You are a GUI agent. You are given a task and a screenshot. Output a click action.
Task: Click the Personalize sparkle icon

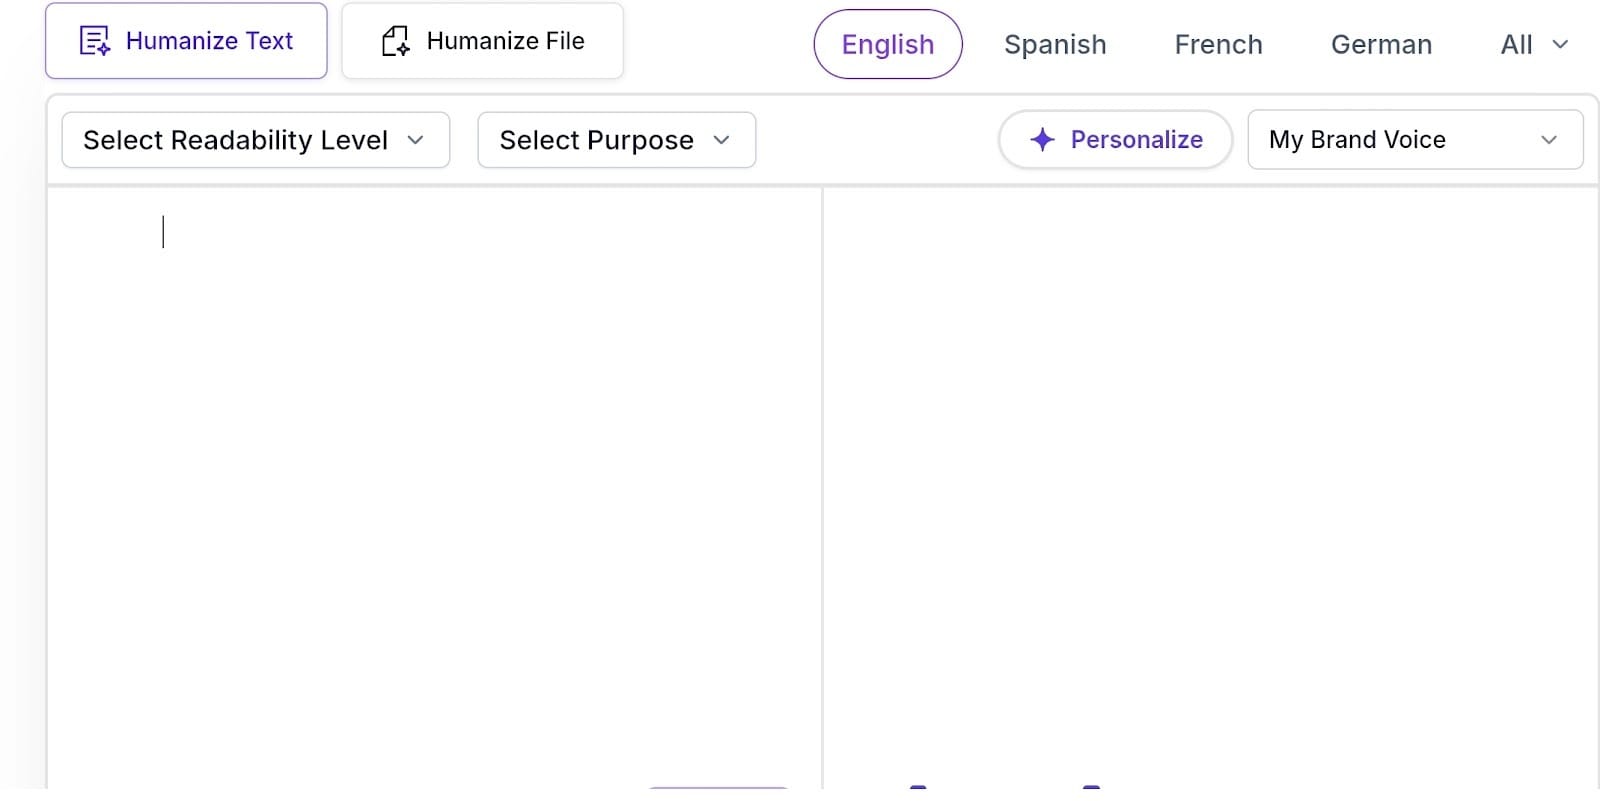point(1042,140)
